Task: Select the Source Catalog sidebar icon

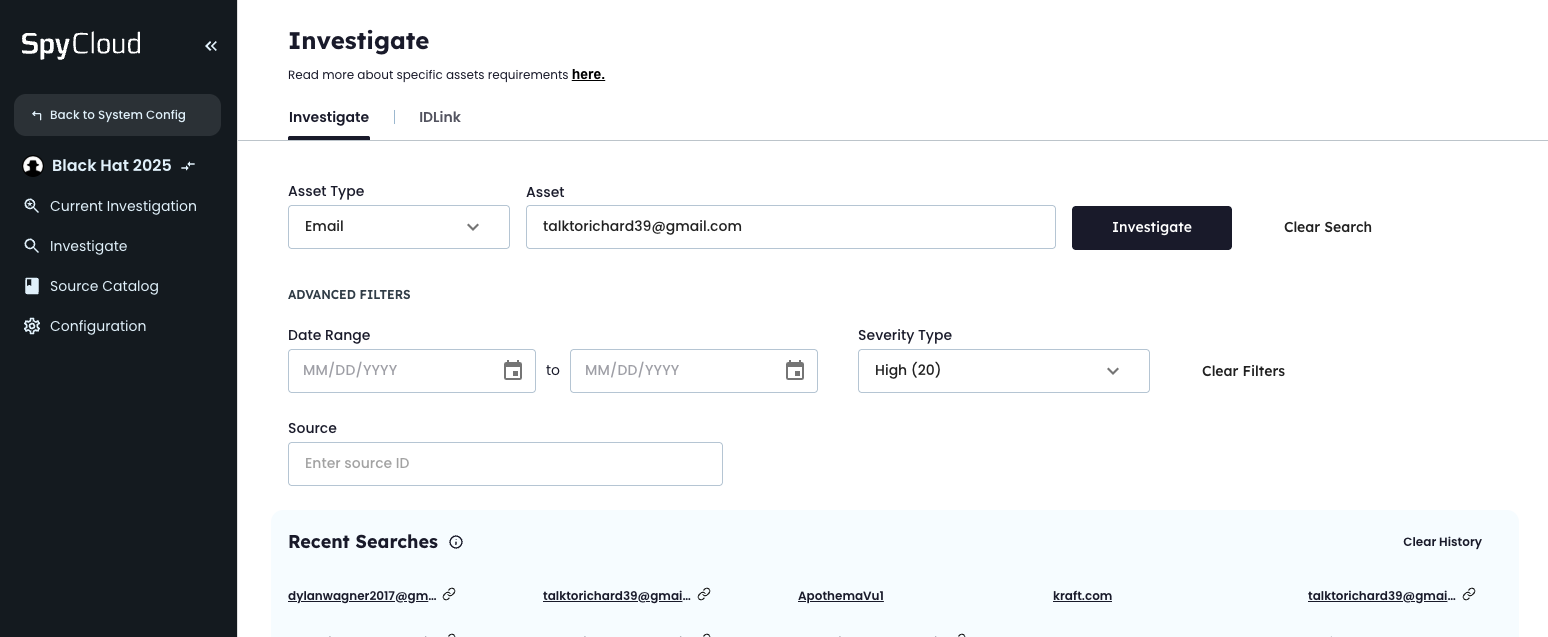Action: tap(31, 285)
